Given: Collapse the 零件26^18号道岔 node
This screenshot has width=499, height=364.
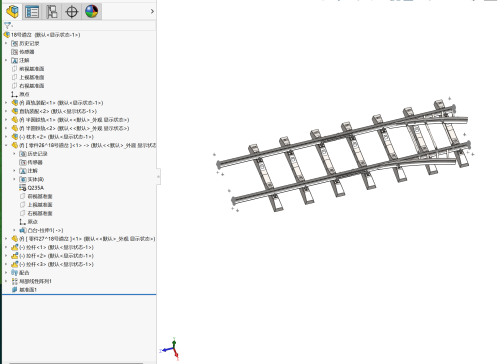Looking at the screenshot, I should pyautogui.click(x=6, y=145).
